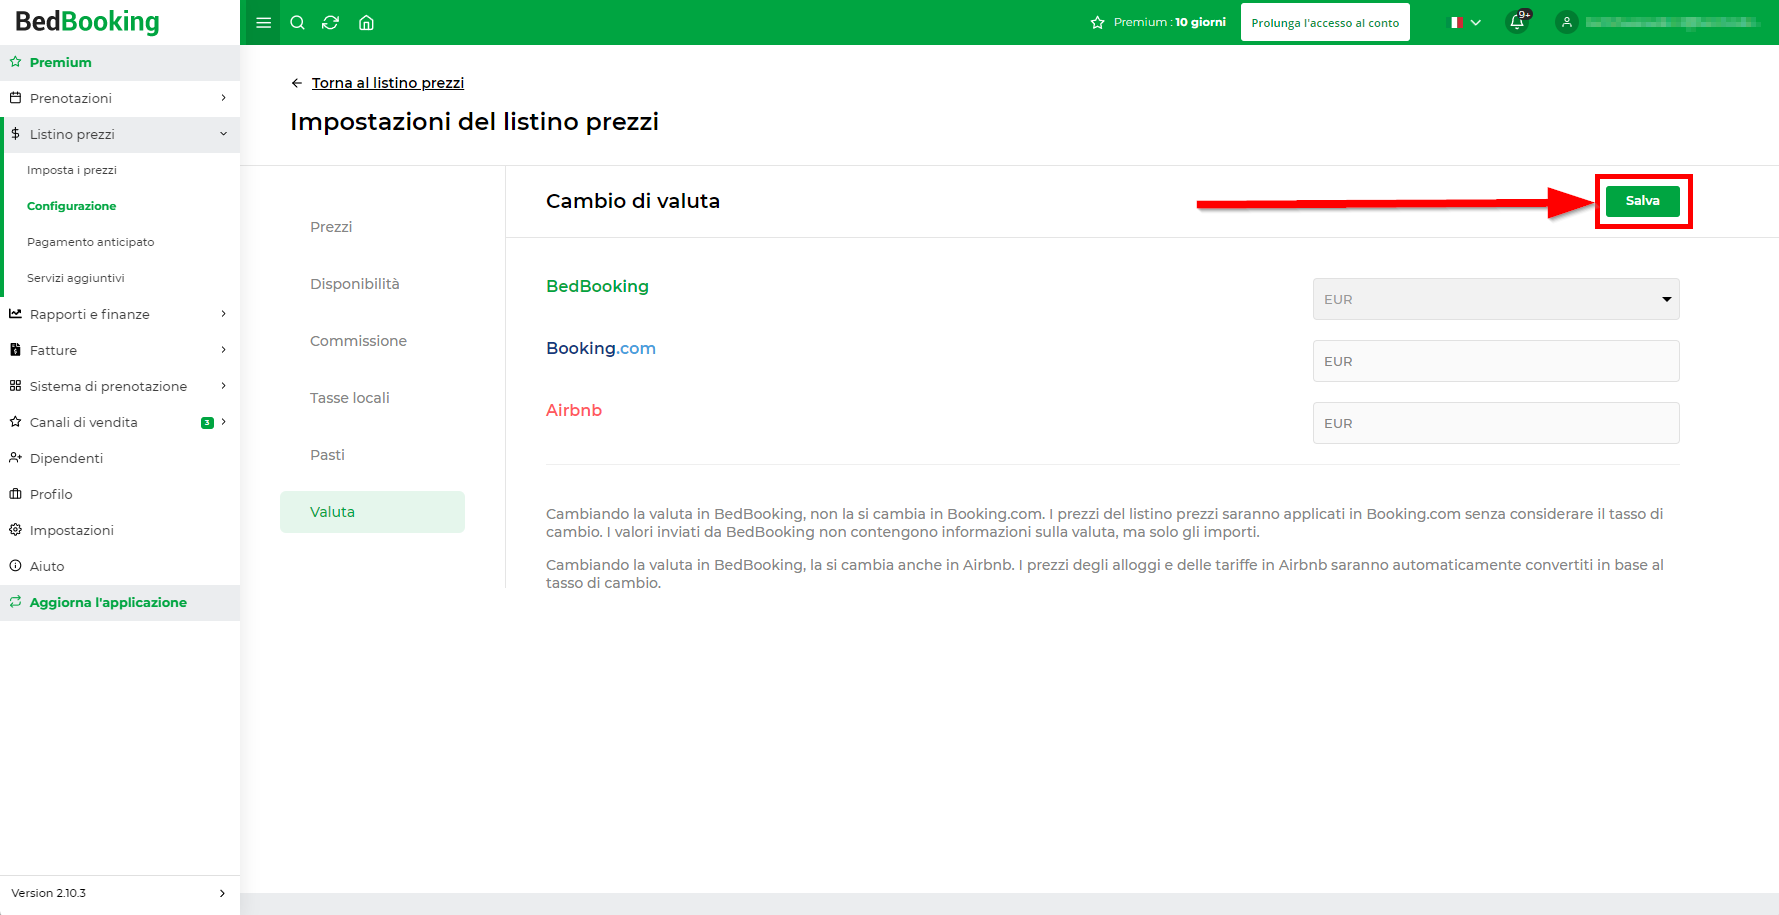Viewport: 1779px width, 915px height.
Task: Open Servizi aggiuntivi submenu item
Action: pos(76,278)
